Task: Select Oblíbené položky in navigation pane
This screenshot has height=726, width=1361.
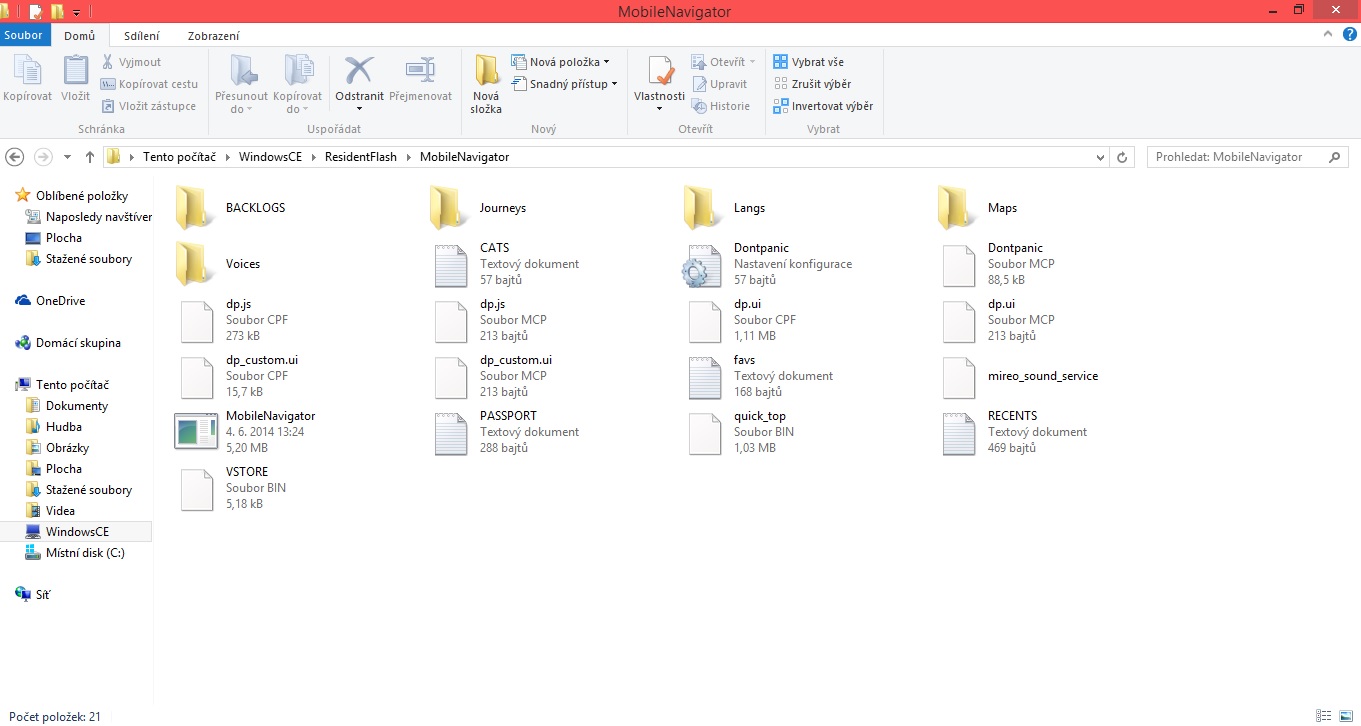Action: tap(72, 196)
